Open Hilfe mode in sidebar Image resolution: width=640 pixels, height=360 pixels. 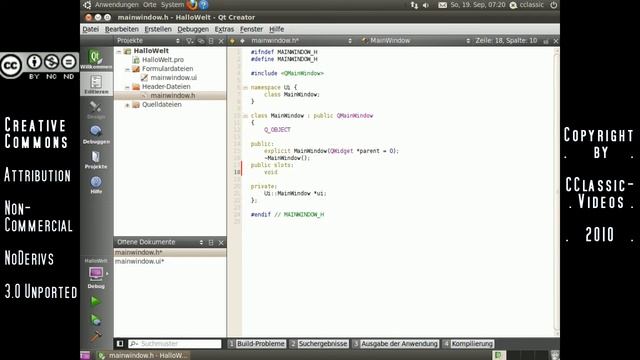[96, 184]
